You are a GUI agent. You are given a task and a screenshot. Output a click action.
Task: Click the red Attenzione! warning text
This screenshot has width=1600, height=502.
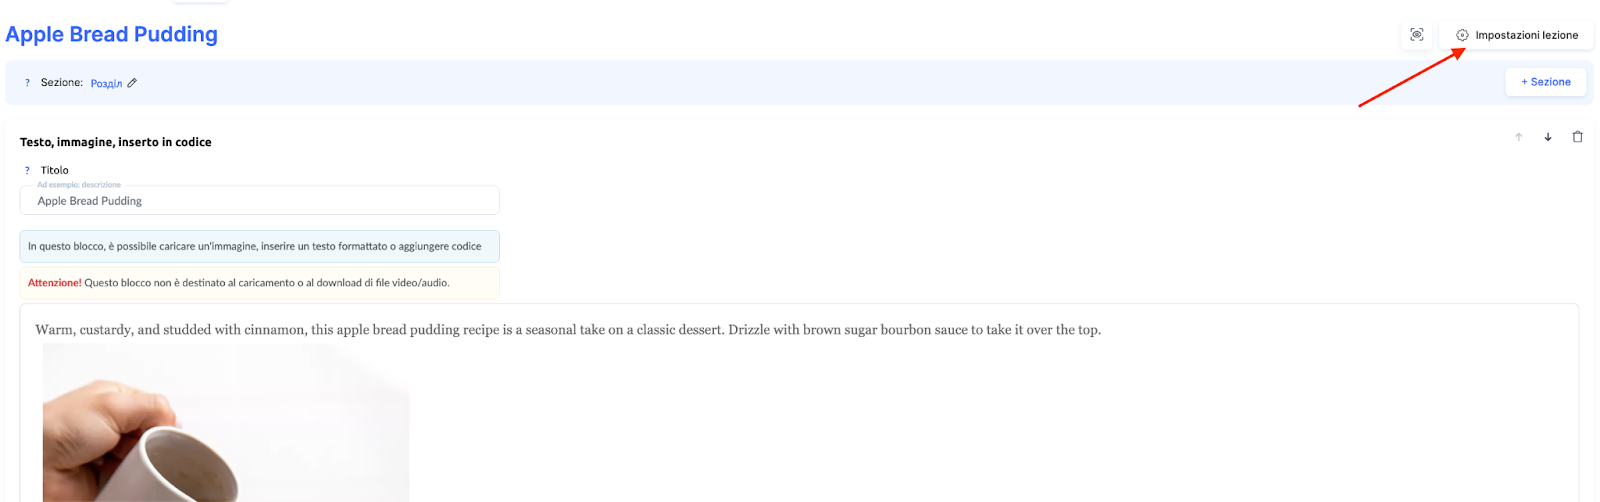point(55,283)
